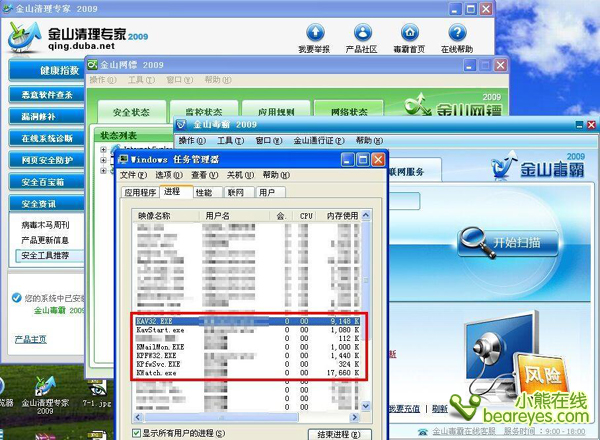The image size is (600, 440).
Task: Select the KPFW32.EXE process row
Action: tap(248, 355)
